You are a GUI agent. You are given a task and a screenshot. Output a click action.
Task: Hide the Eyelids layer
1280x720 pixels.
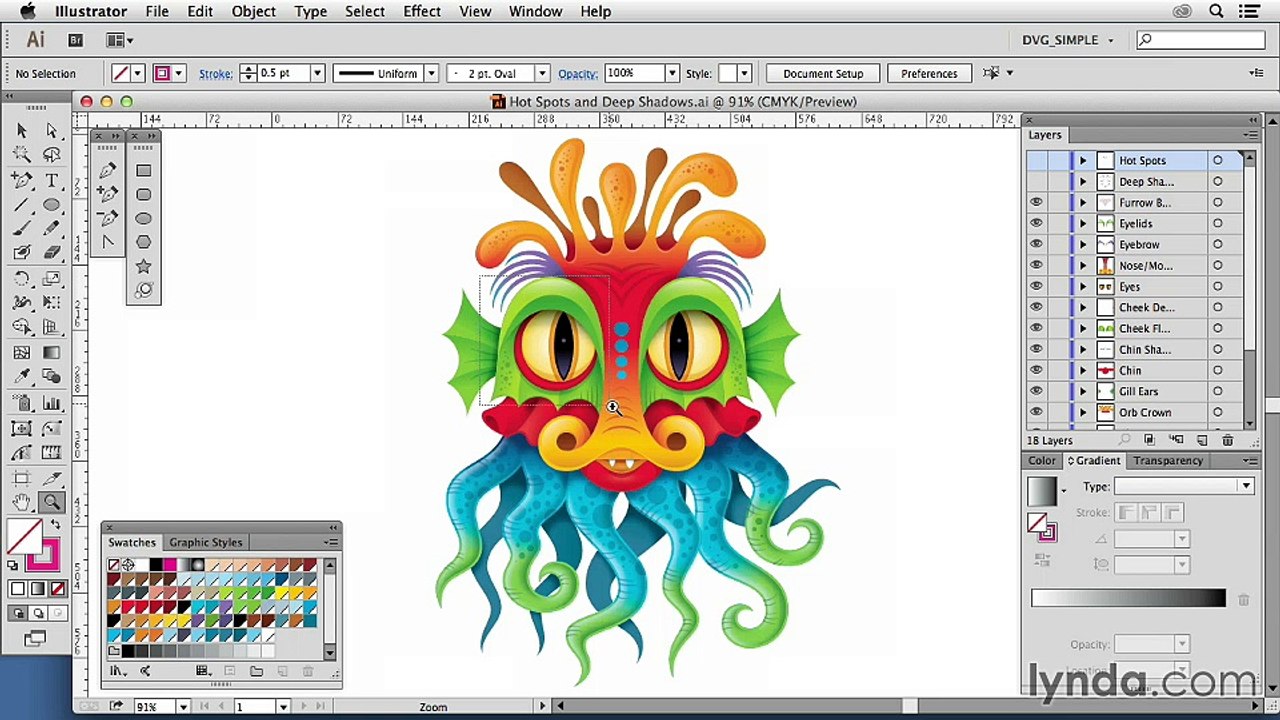(x=1036, y=224)
